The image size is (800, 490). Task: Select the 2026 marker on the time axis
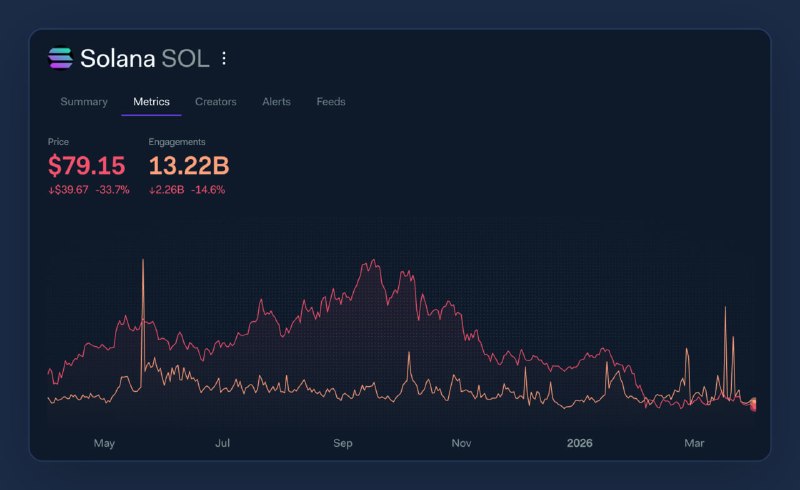click(580, 443)
